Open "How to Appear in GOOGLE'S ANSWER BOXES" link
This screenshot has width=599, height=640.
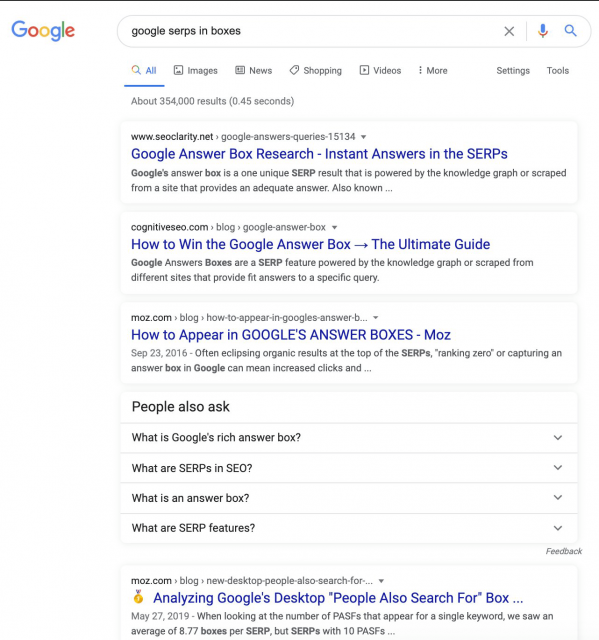(x=291, y=335)
